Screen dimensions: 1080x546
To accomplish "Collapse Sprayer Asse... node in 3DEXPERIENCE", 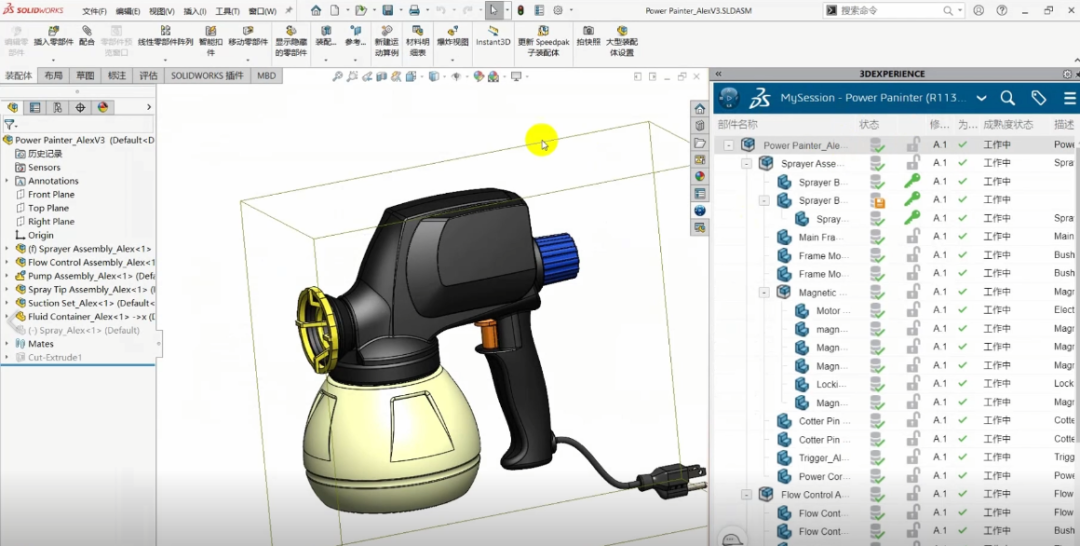I will [746, 164].
